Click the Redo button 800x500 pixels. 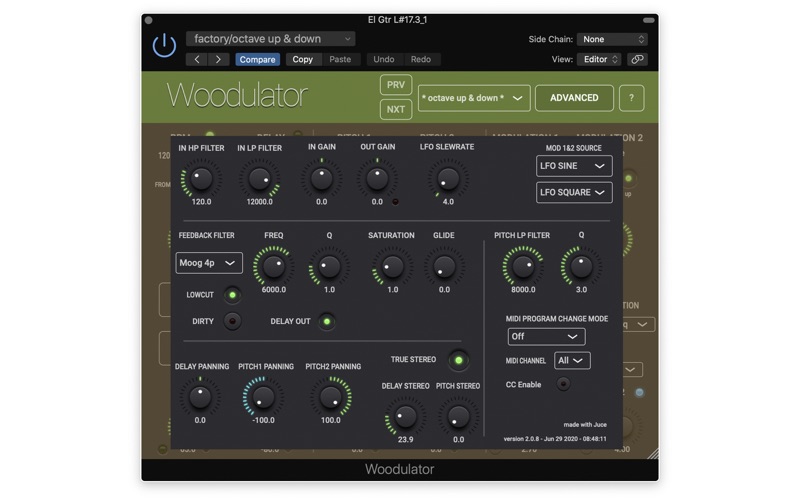point(421,59)
